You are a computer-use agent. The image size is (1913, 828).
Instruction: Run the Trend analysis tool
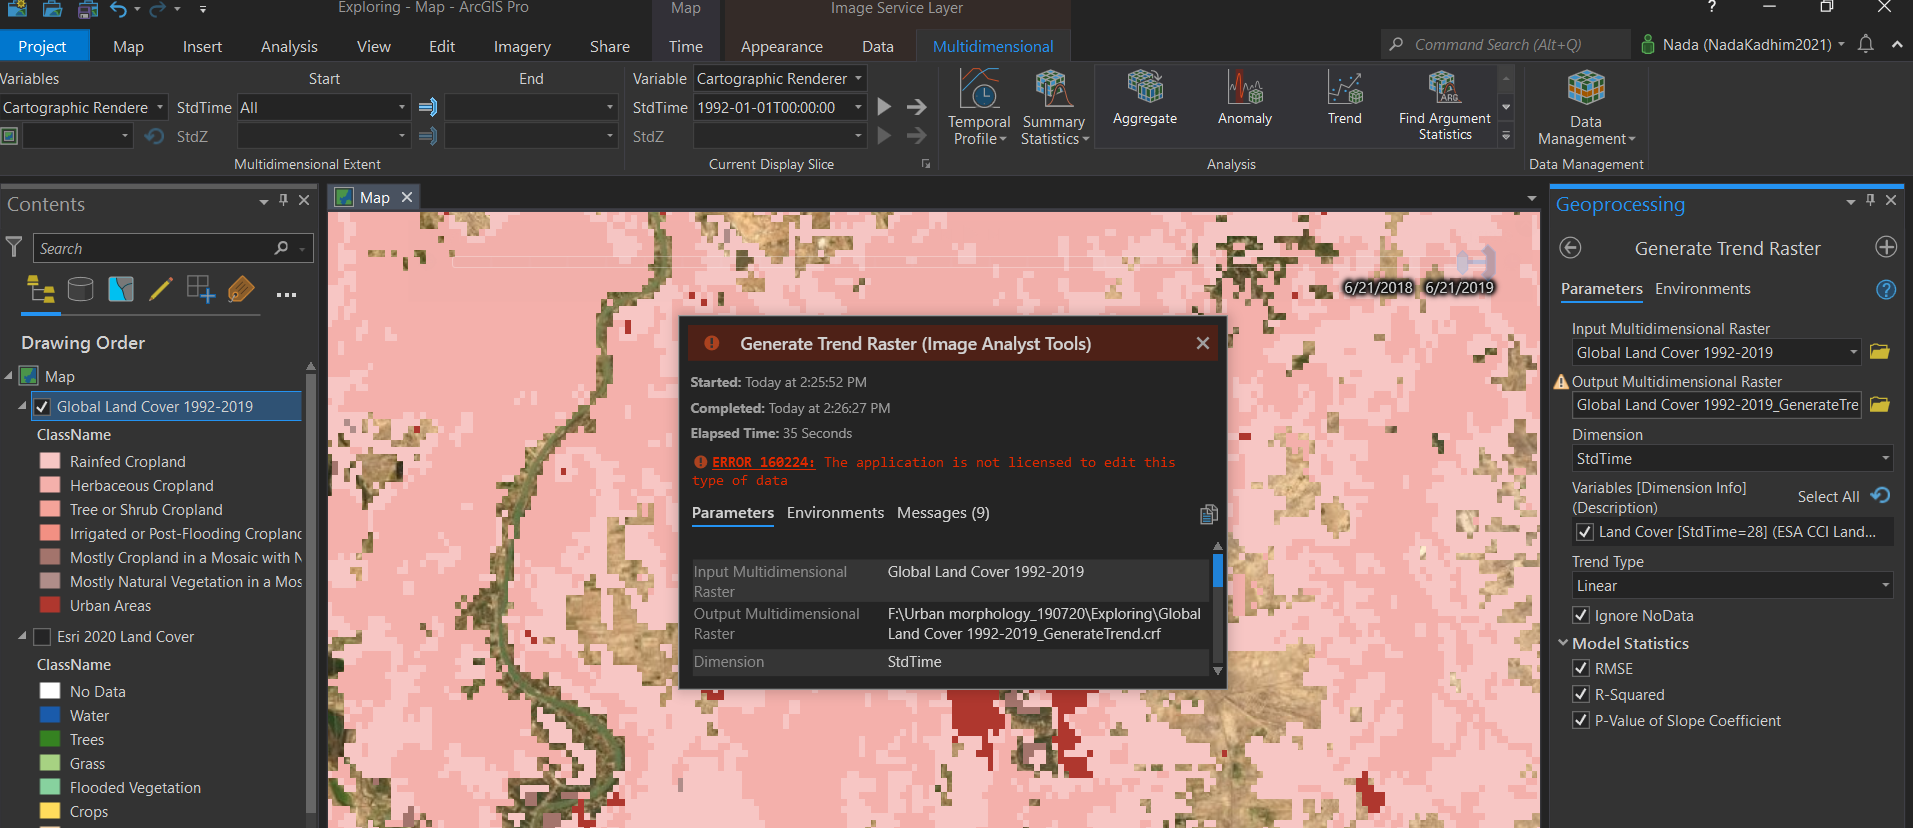pyautogui.click(x=1345, y=98)
